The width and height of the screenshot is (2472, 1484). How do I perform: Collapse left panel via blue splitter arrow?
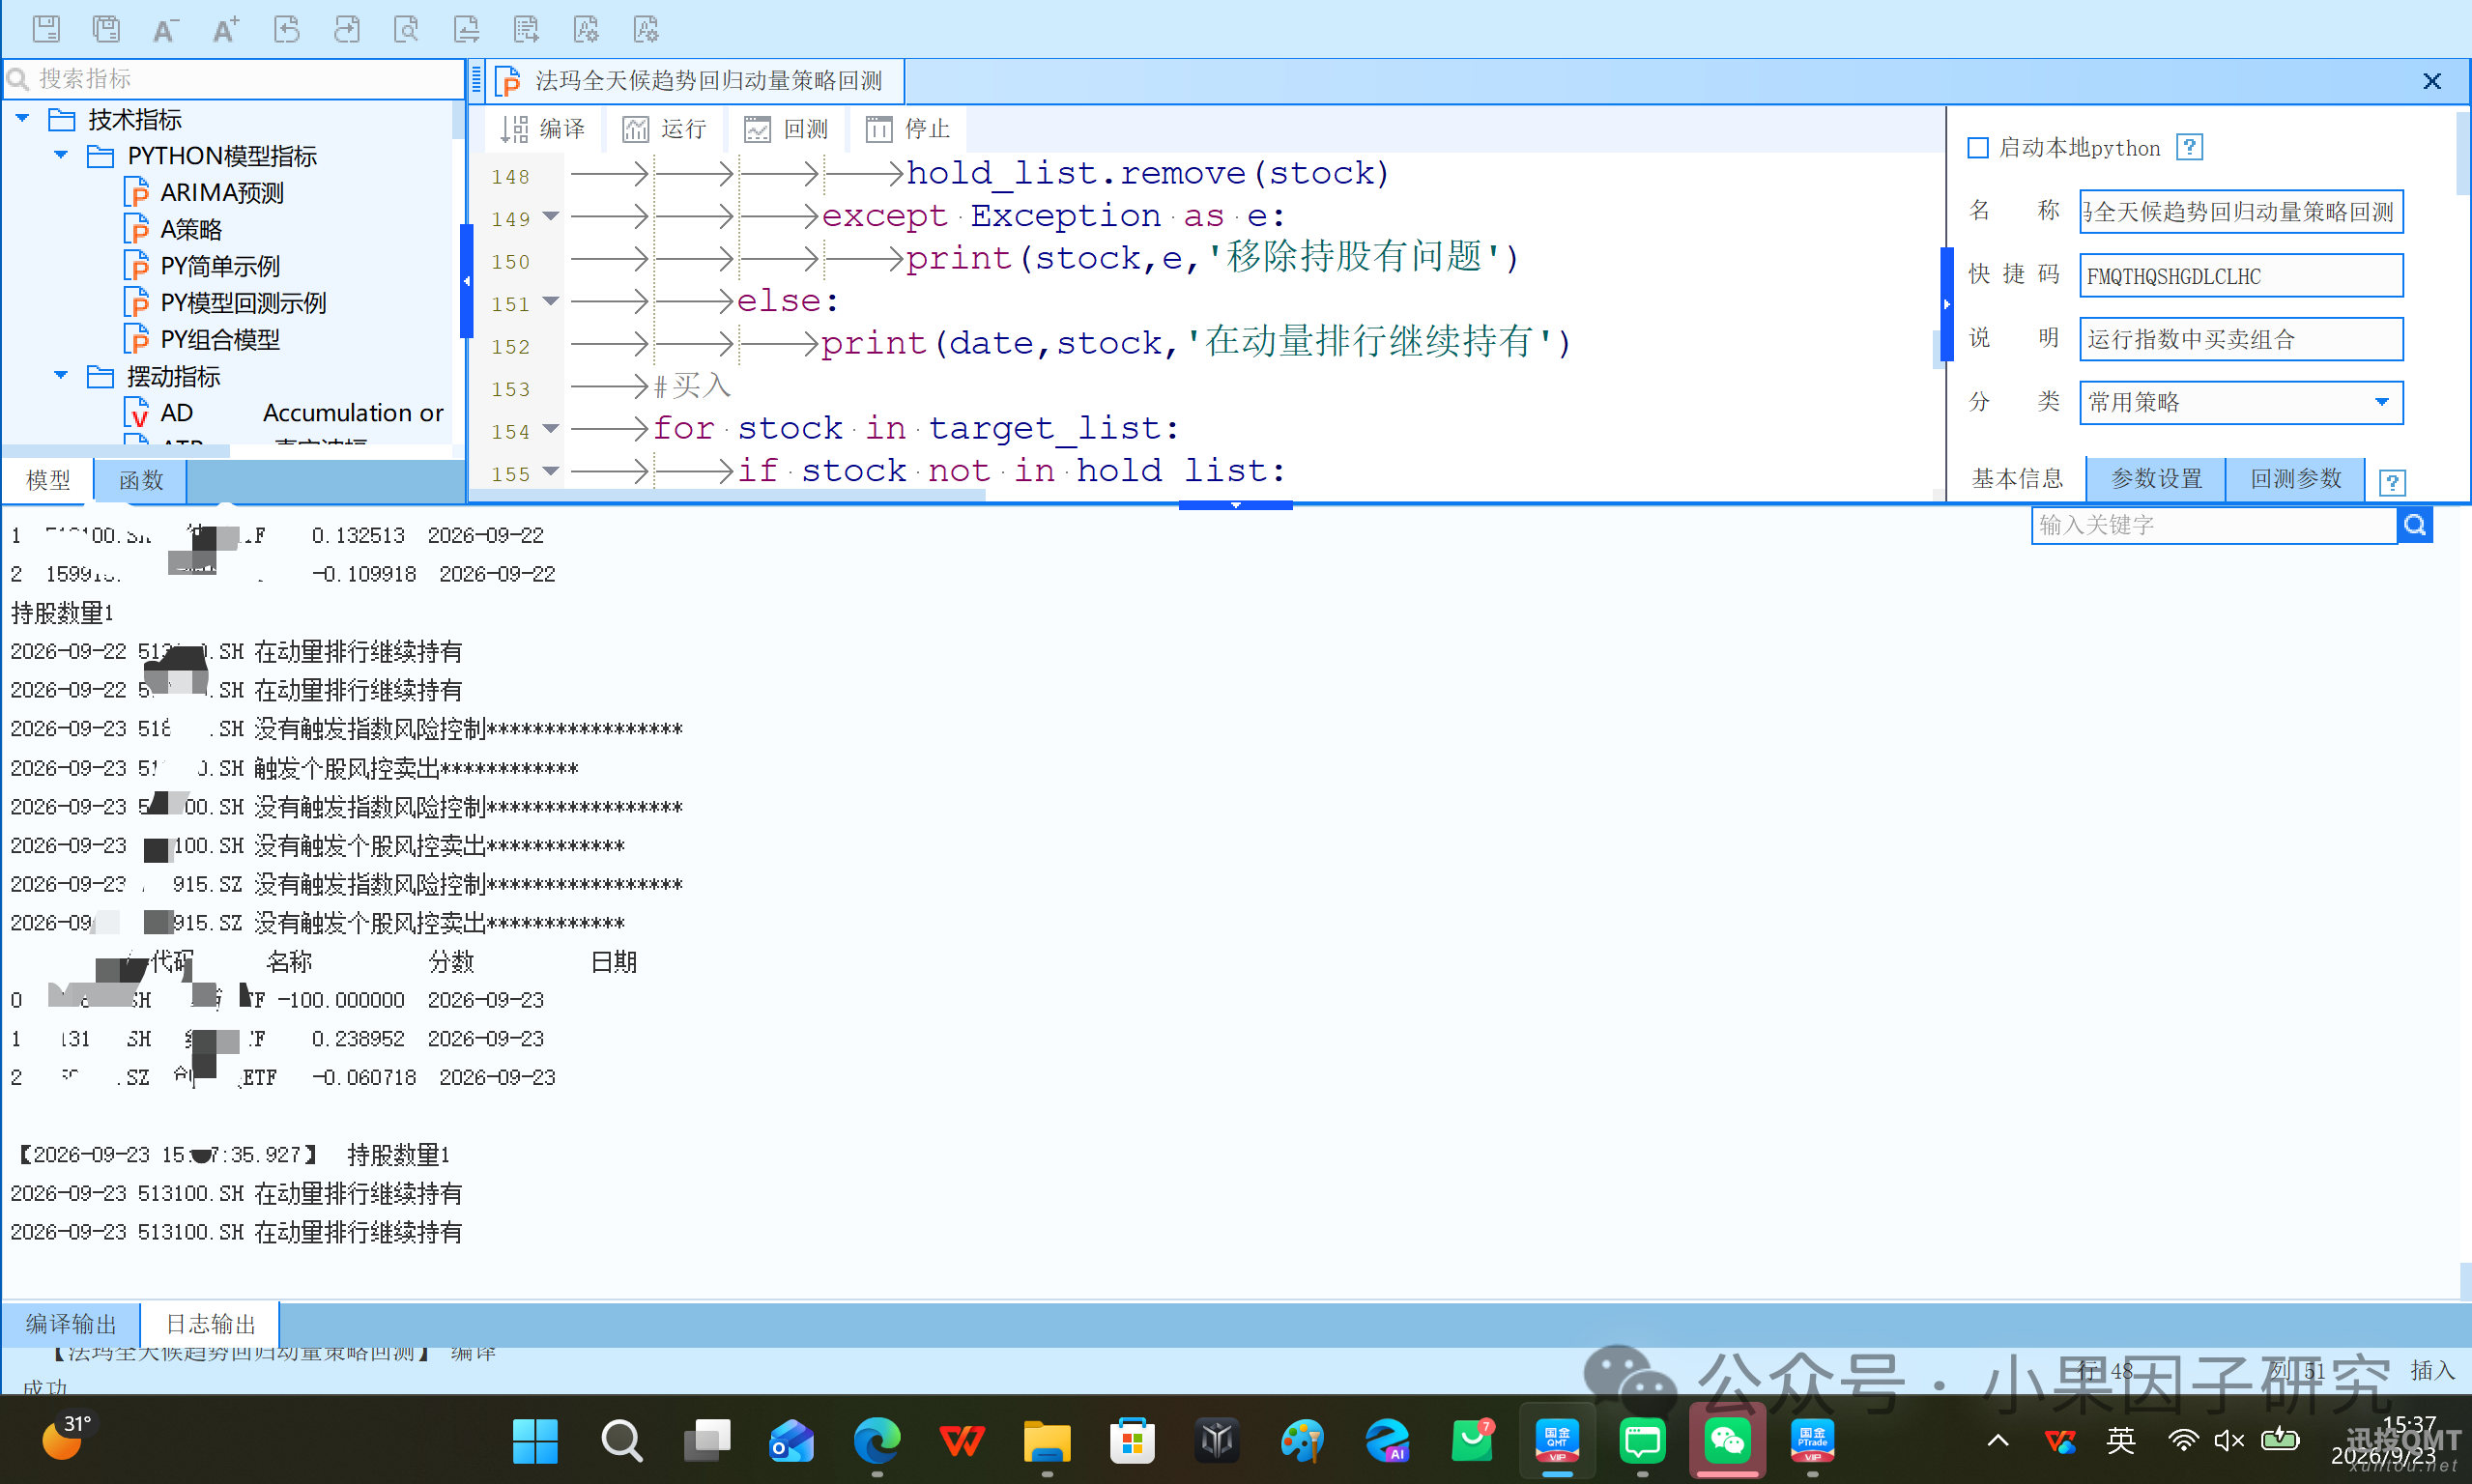(x=466, y=281)
